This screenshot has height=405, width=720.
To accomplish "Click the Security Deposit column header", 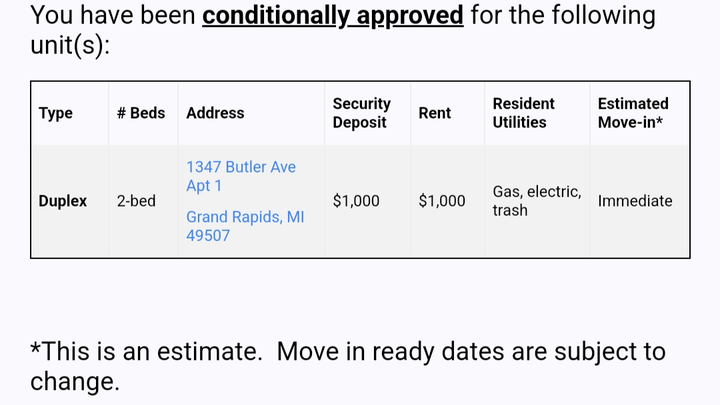I will (x=361, y=113).
